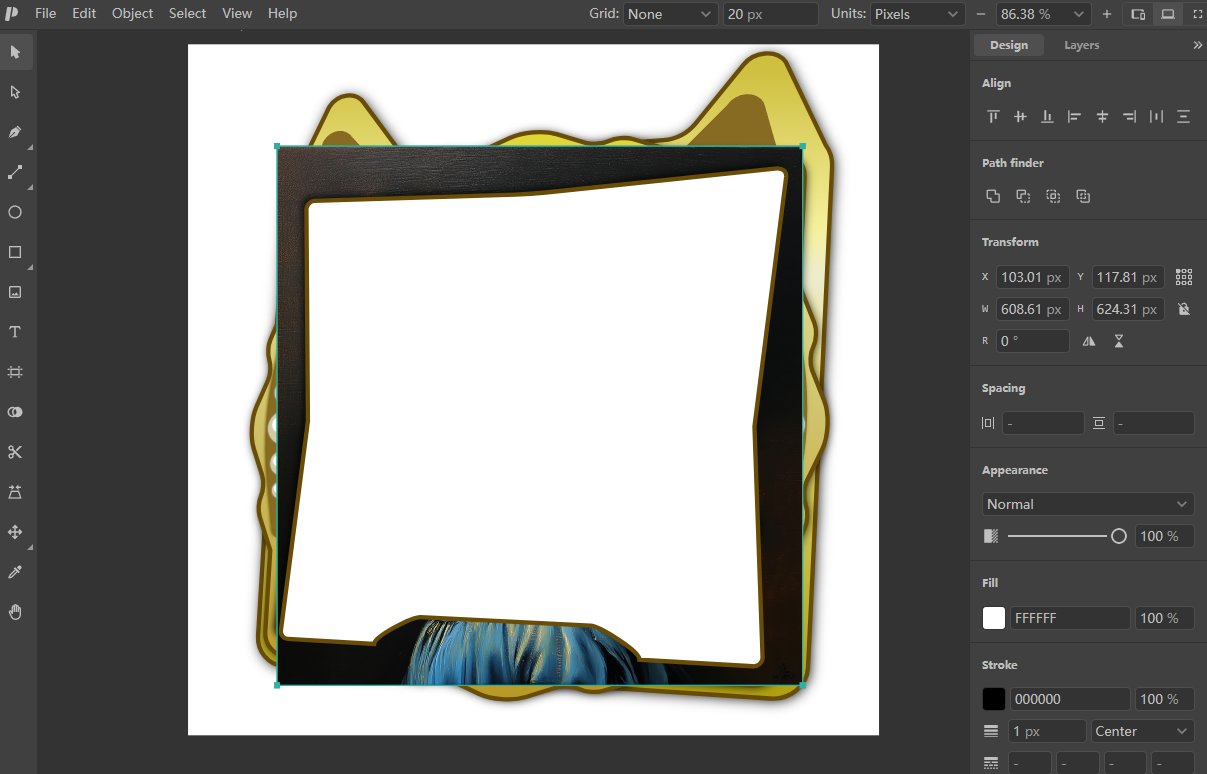The height and width of the screenshot is (774, 1207).
Task: Select the Ellipse tool
Action: 15,212
